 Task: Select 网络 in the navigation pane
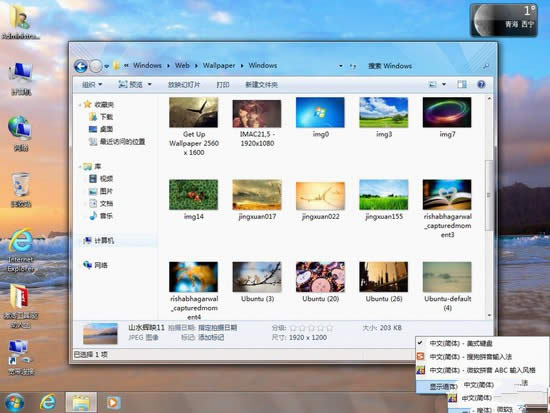tap(95, 265)
